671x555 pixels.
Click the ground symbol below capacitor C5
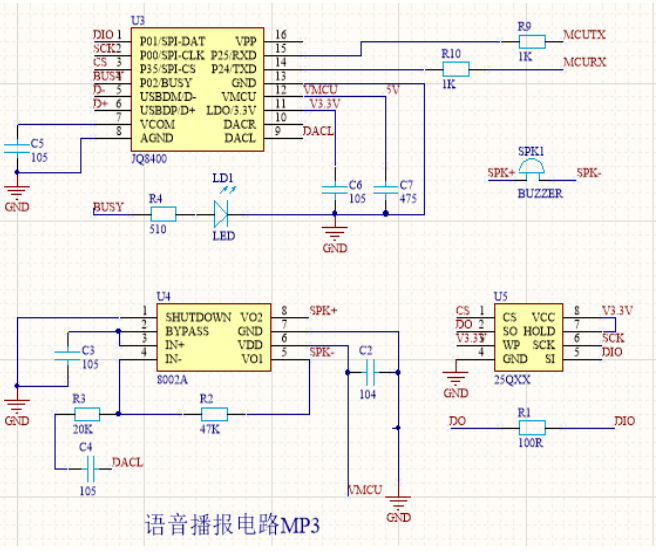(x=17, y=191)
